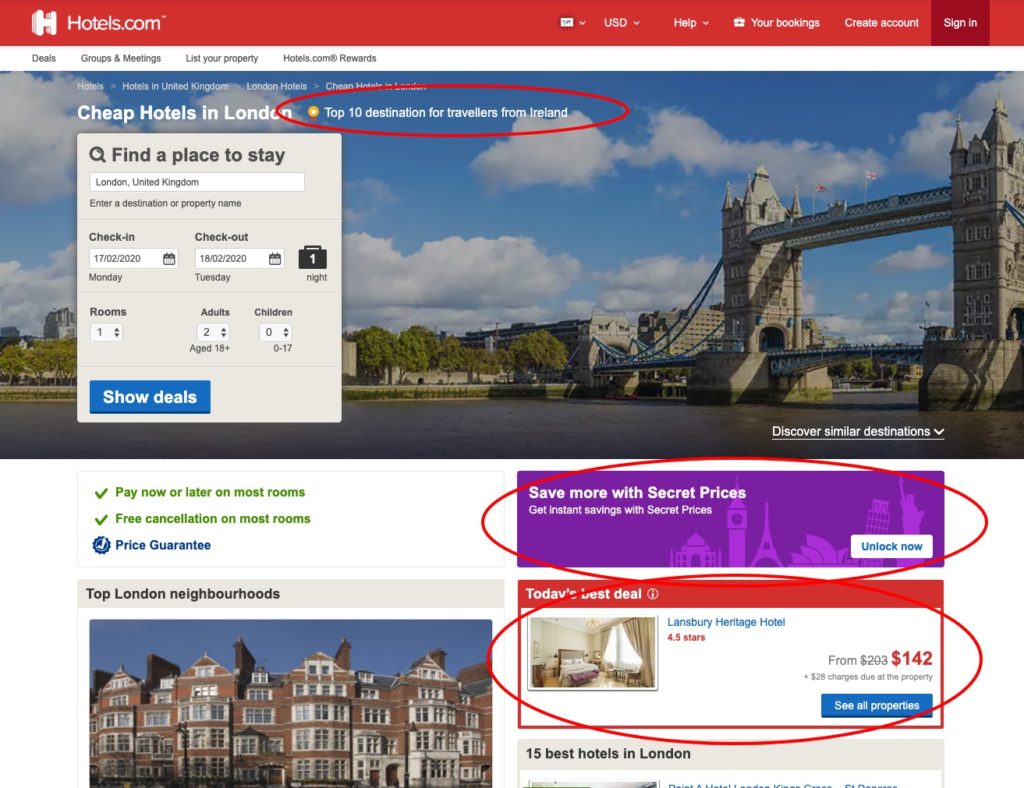The image size is (1024, 788).
Task: Click the Save more with Secret Prices banner
Action: pos(730,519)
